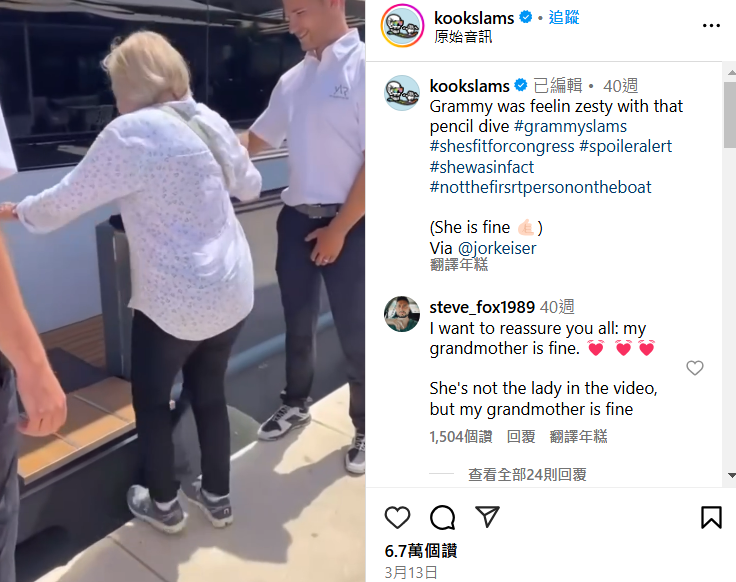View the 1,504 likes on the comment

pos(461,436)
